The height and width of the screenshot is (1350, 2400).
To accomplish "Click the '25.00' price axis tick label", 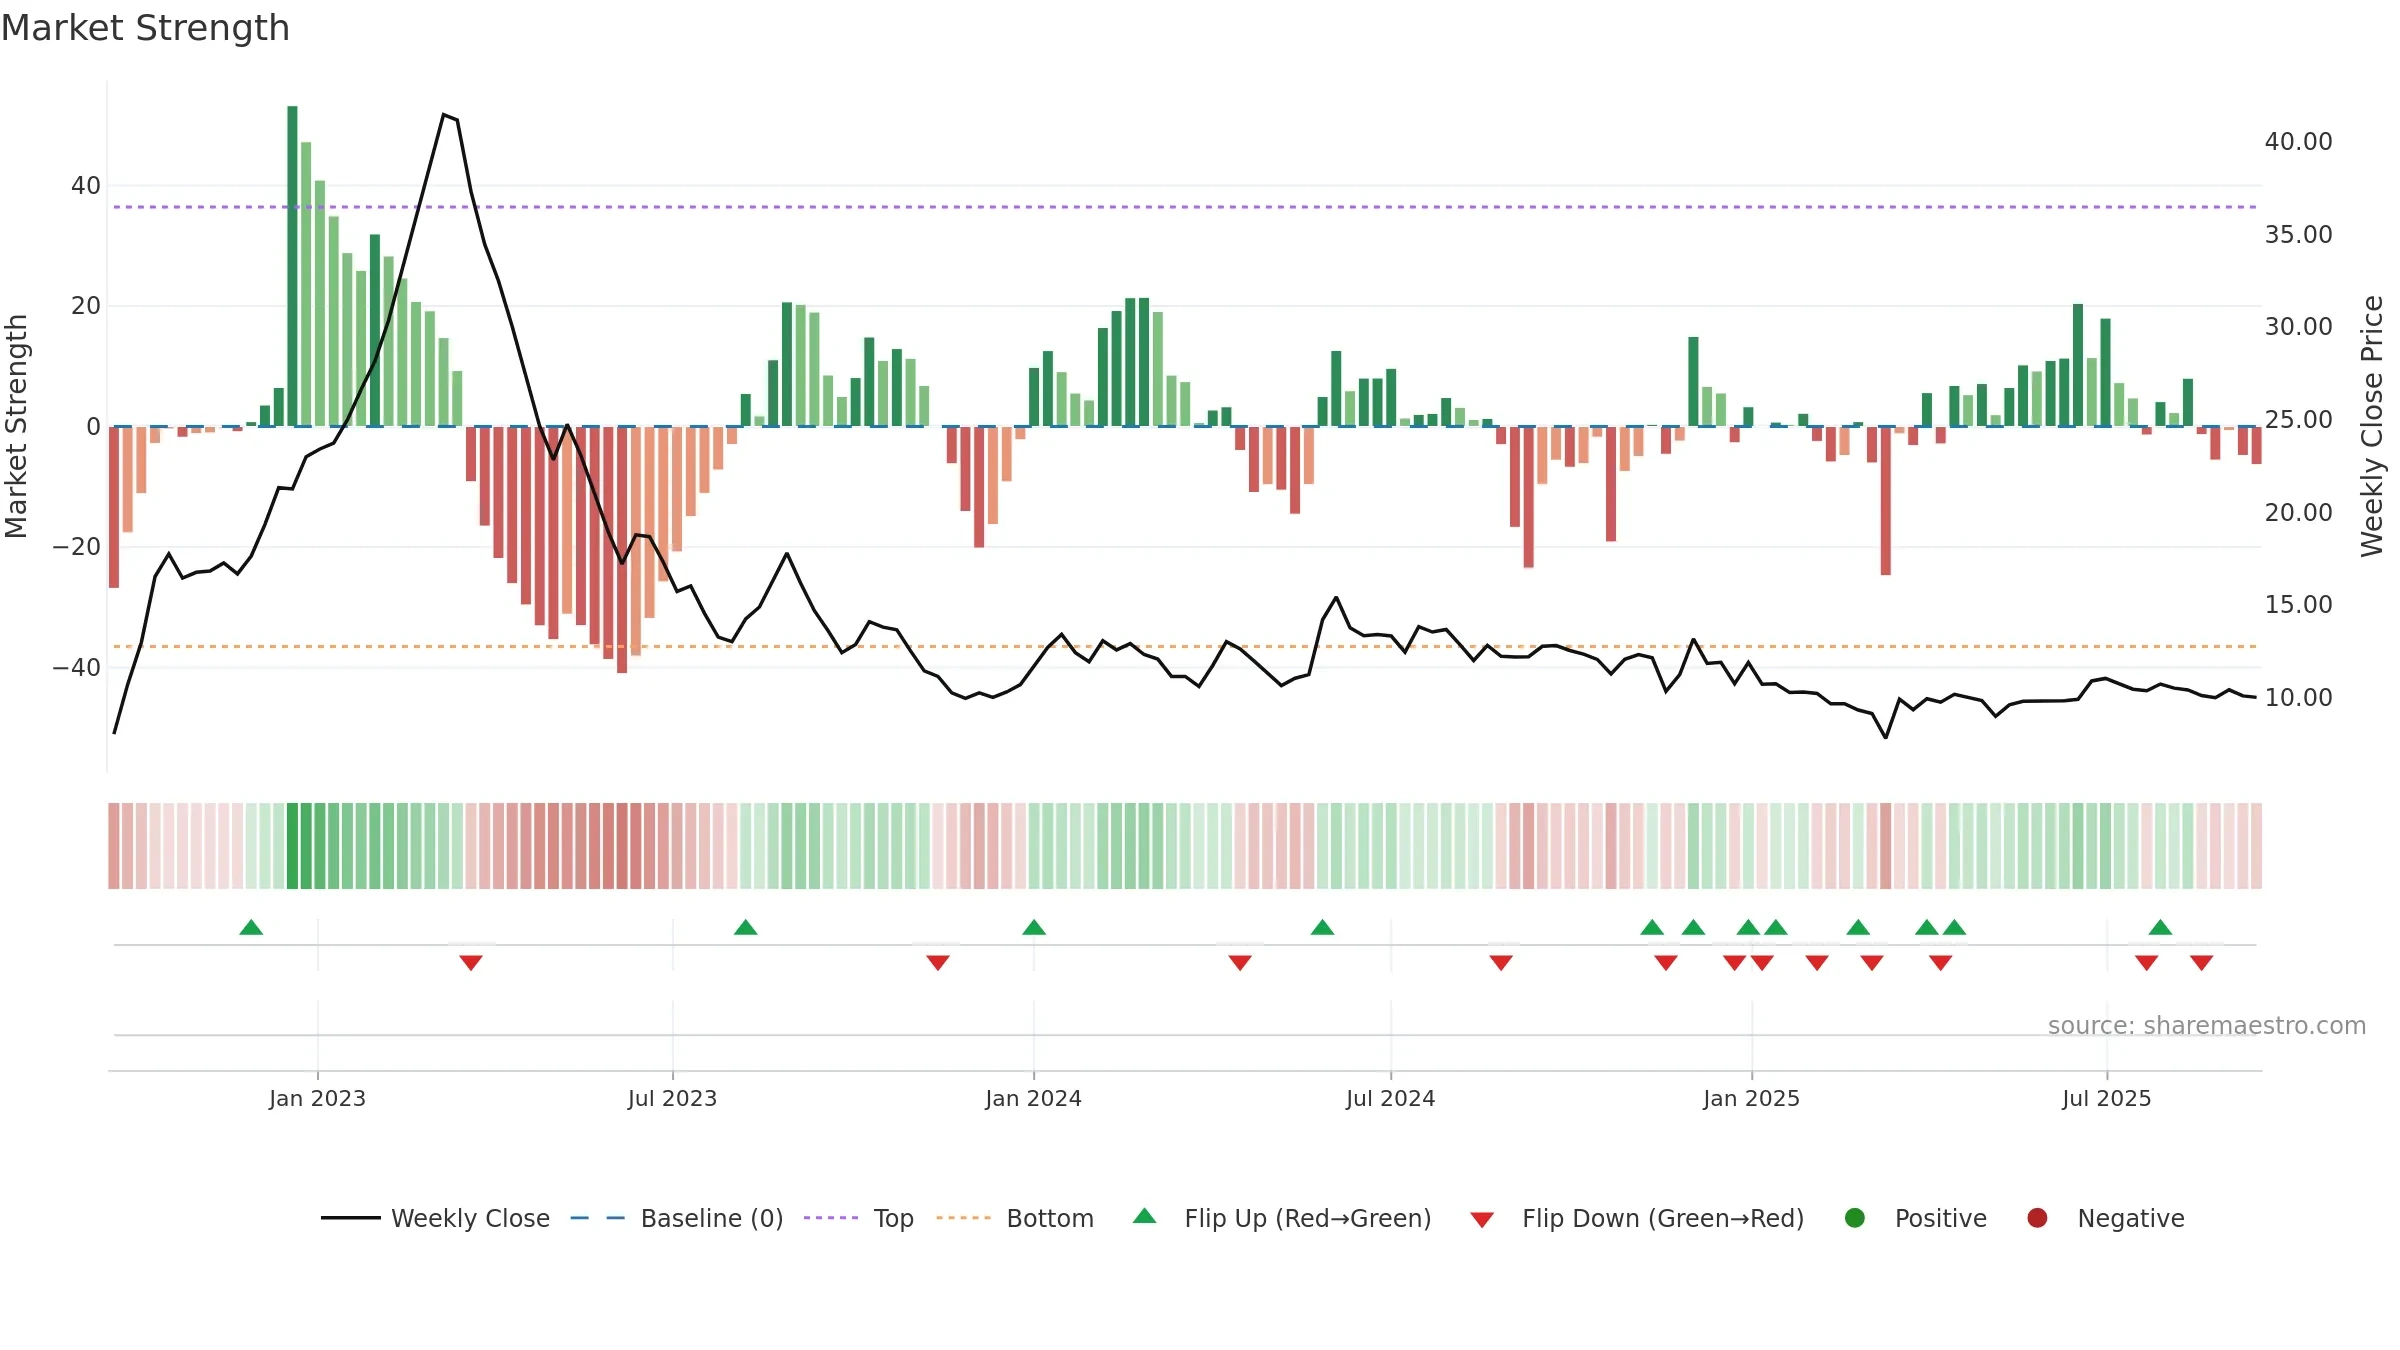I will [x=2298, y=420].
